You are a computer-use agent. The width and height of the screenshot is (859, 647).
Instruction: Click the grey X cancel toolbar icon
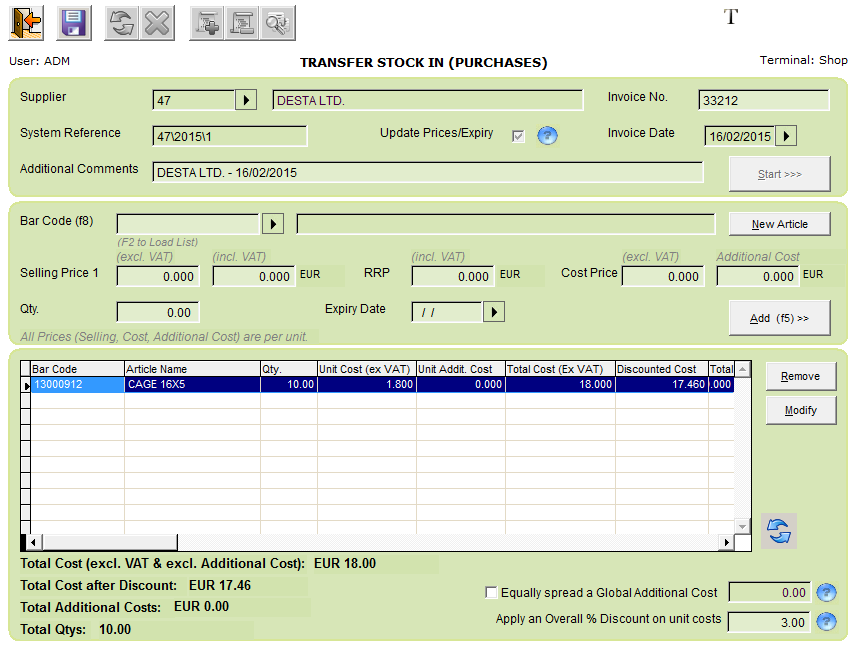[x=156, y=22]
